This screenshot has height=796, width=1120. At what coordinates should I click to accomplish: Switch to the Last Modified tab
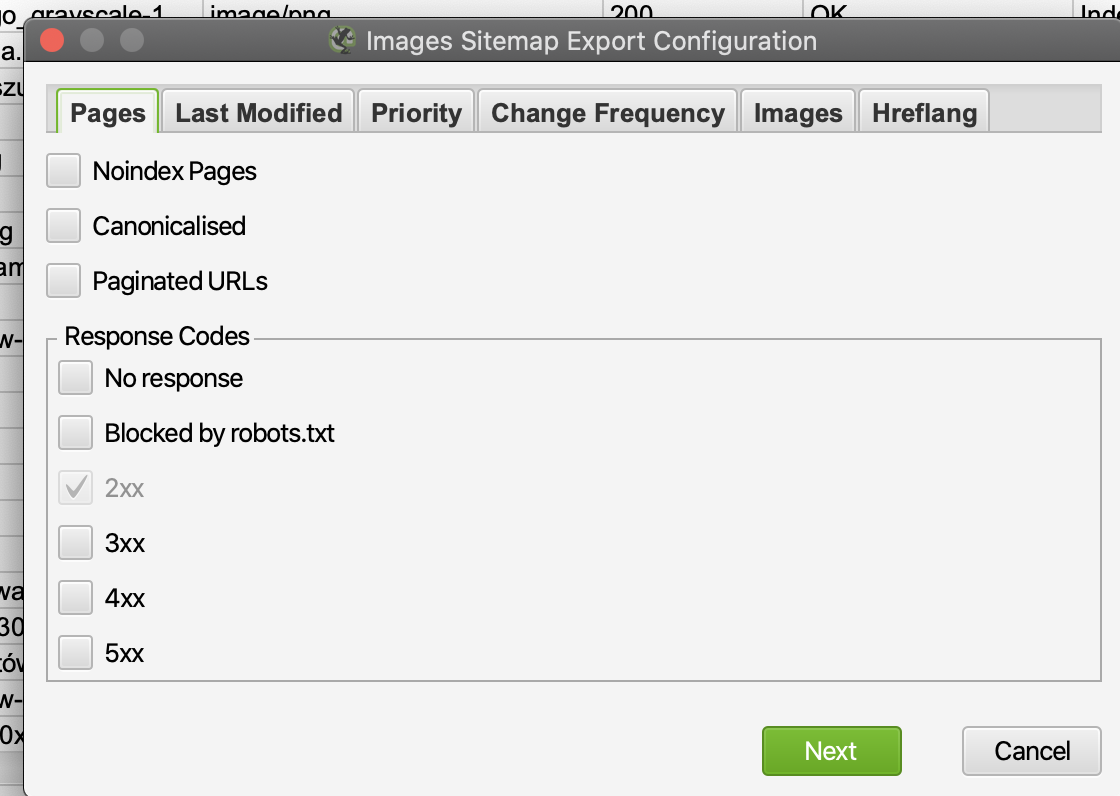[259, 113]
